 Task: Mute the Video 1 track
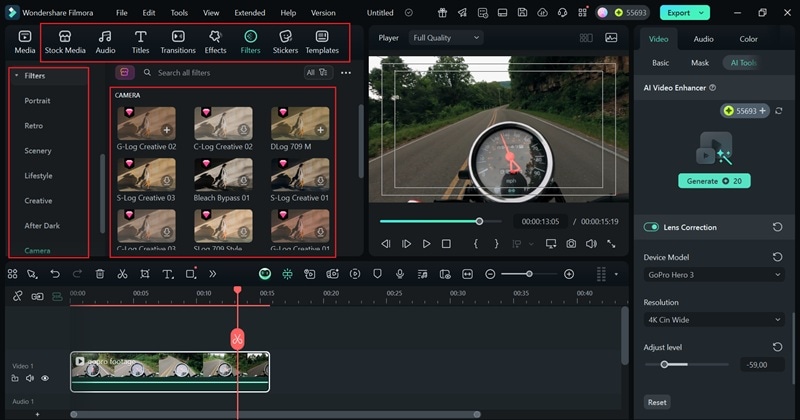click(x=30, y=378)
